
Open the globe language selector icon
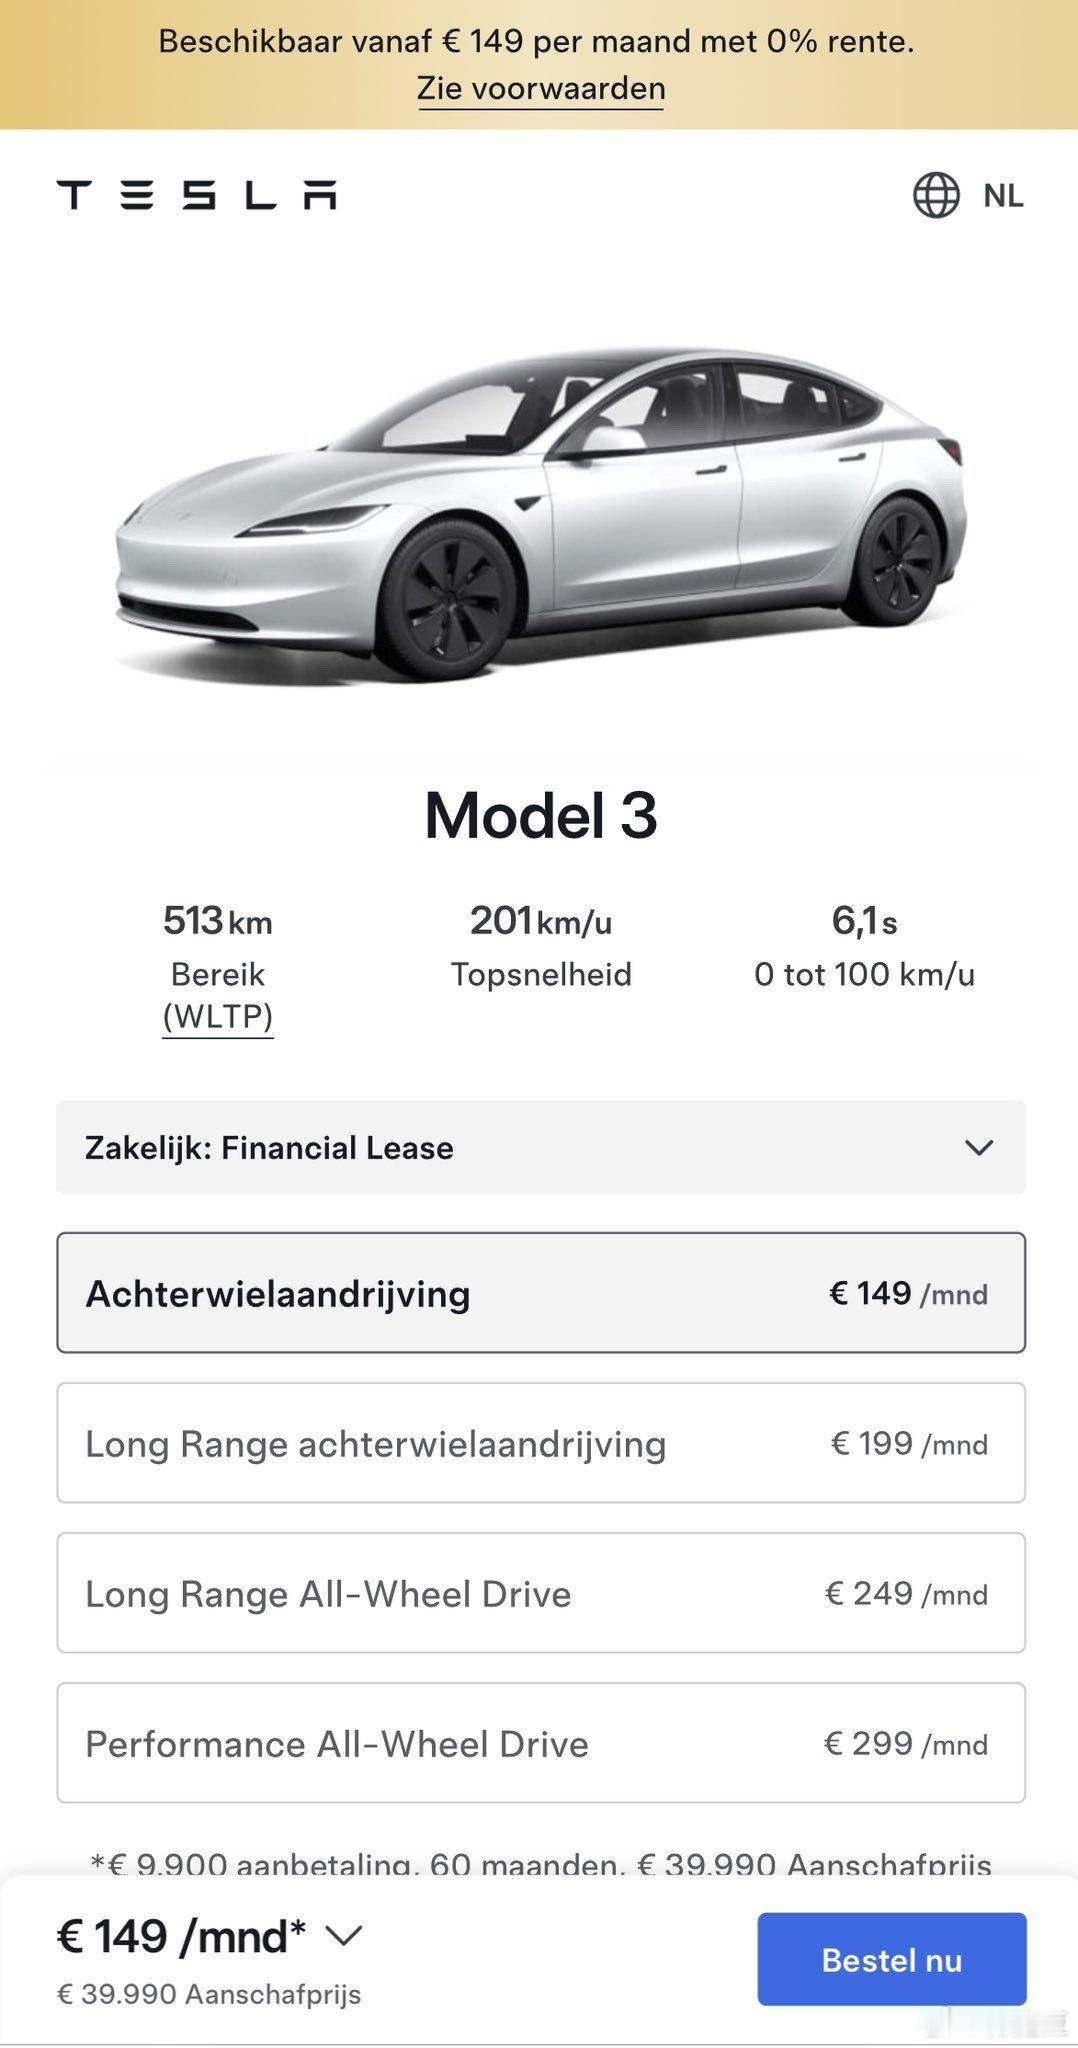936,195
